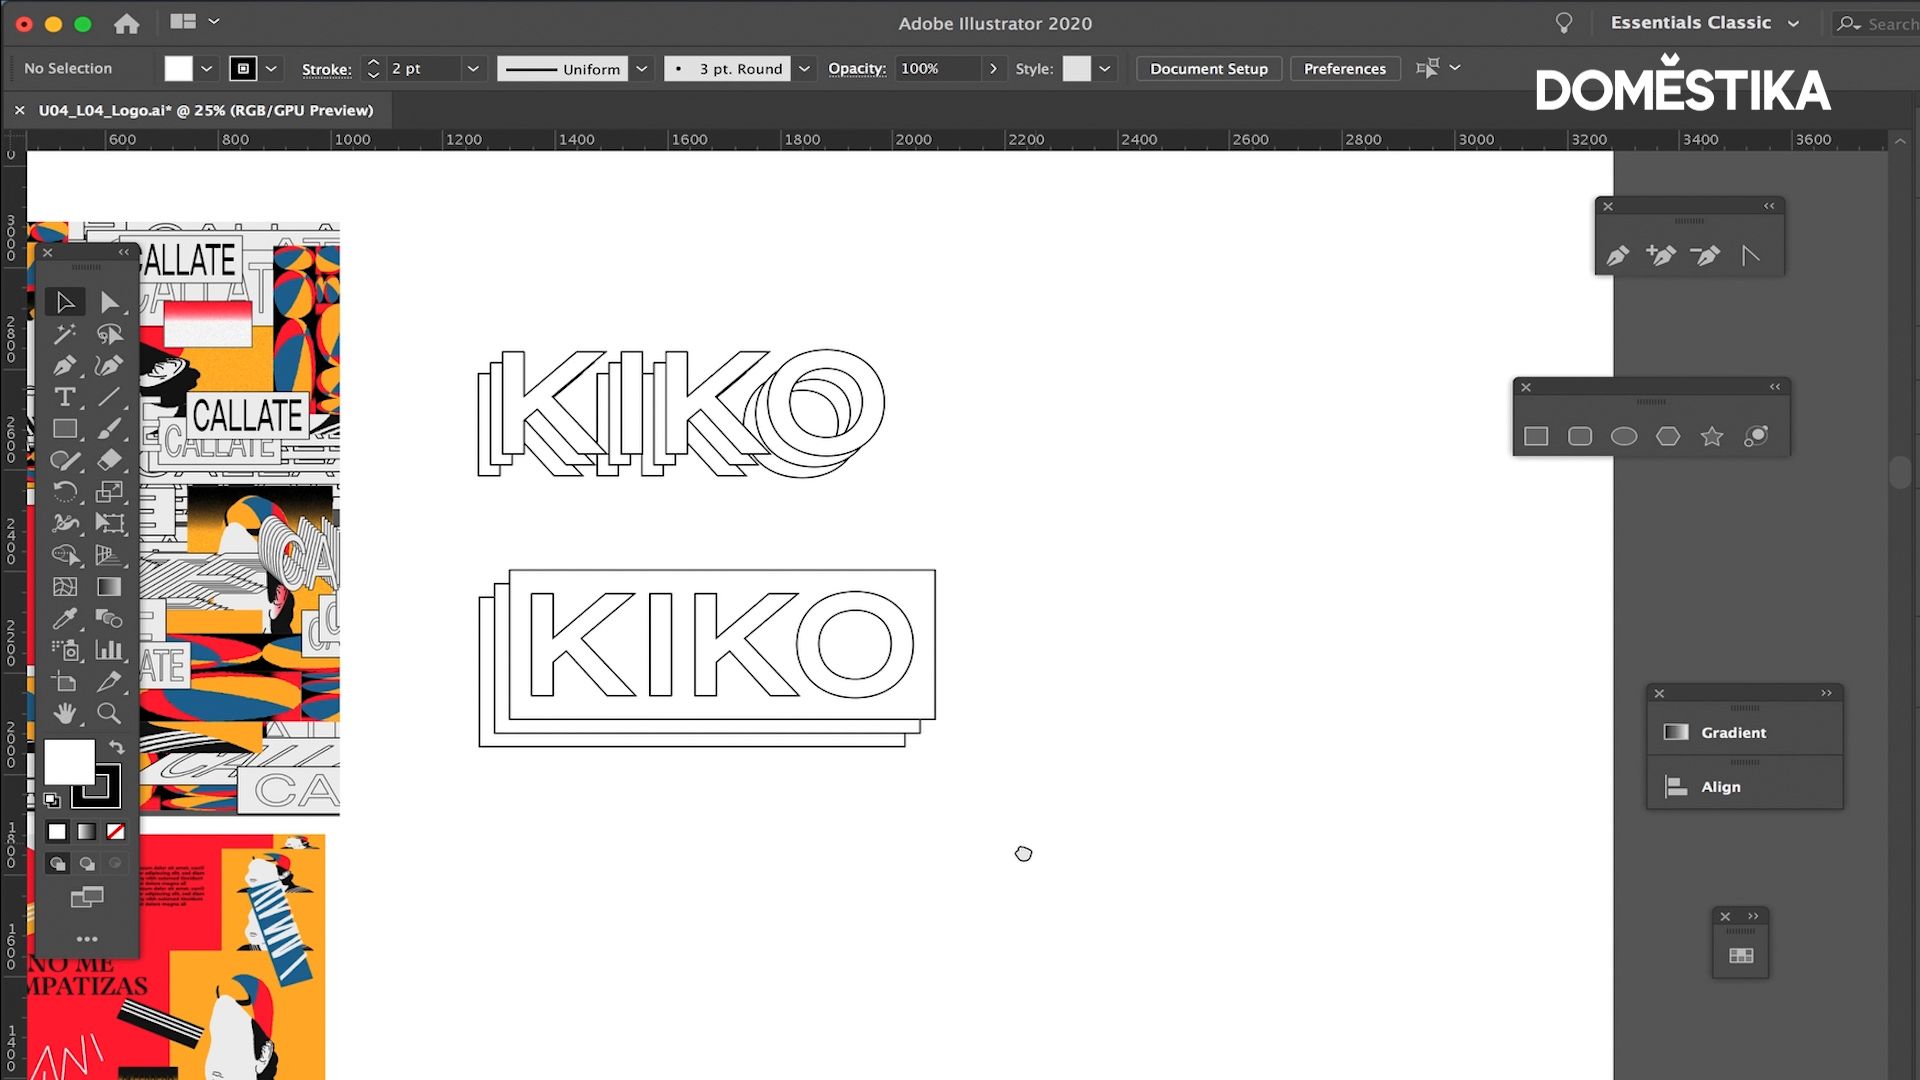The width and height of the screenshot is (1920, 1080).
Task: Click the white Fill swatch in toolbox
Action: coord(69,763)
